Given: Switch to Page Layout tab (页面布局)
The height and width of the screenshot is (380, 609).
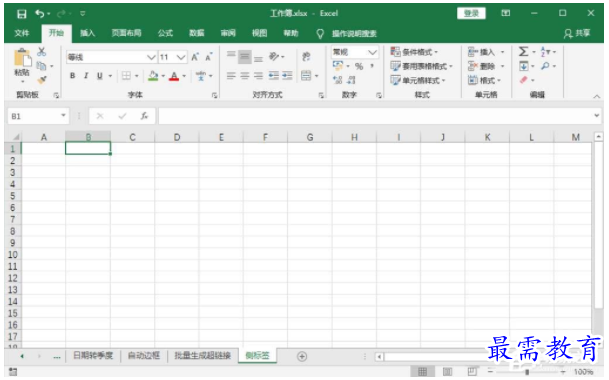Looking at the screenshot, I should point(126,33).
